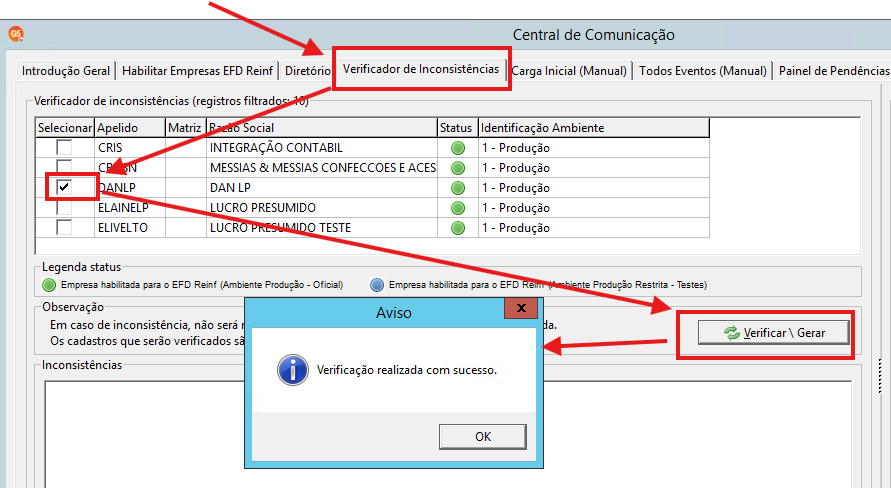Image resolution: width=891 pixels, height=488 pixels.
Task: Click green status circle for DAN LP row
Action: click(x=457, y=187)
